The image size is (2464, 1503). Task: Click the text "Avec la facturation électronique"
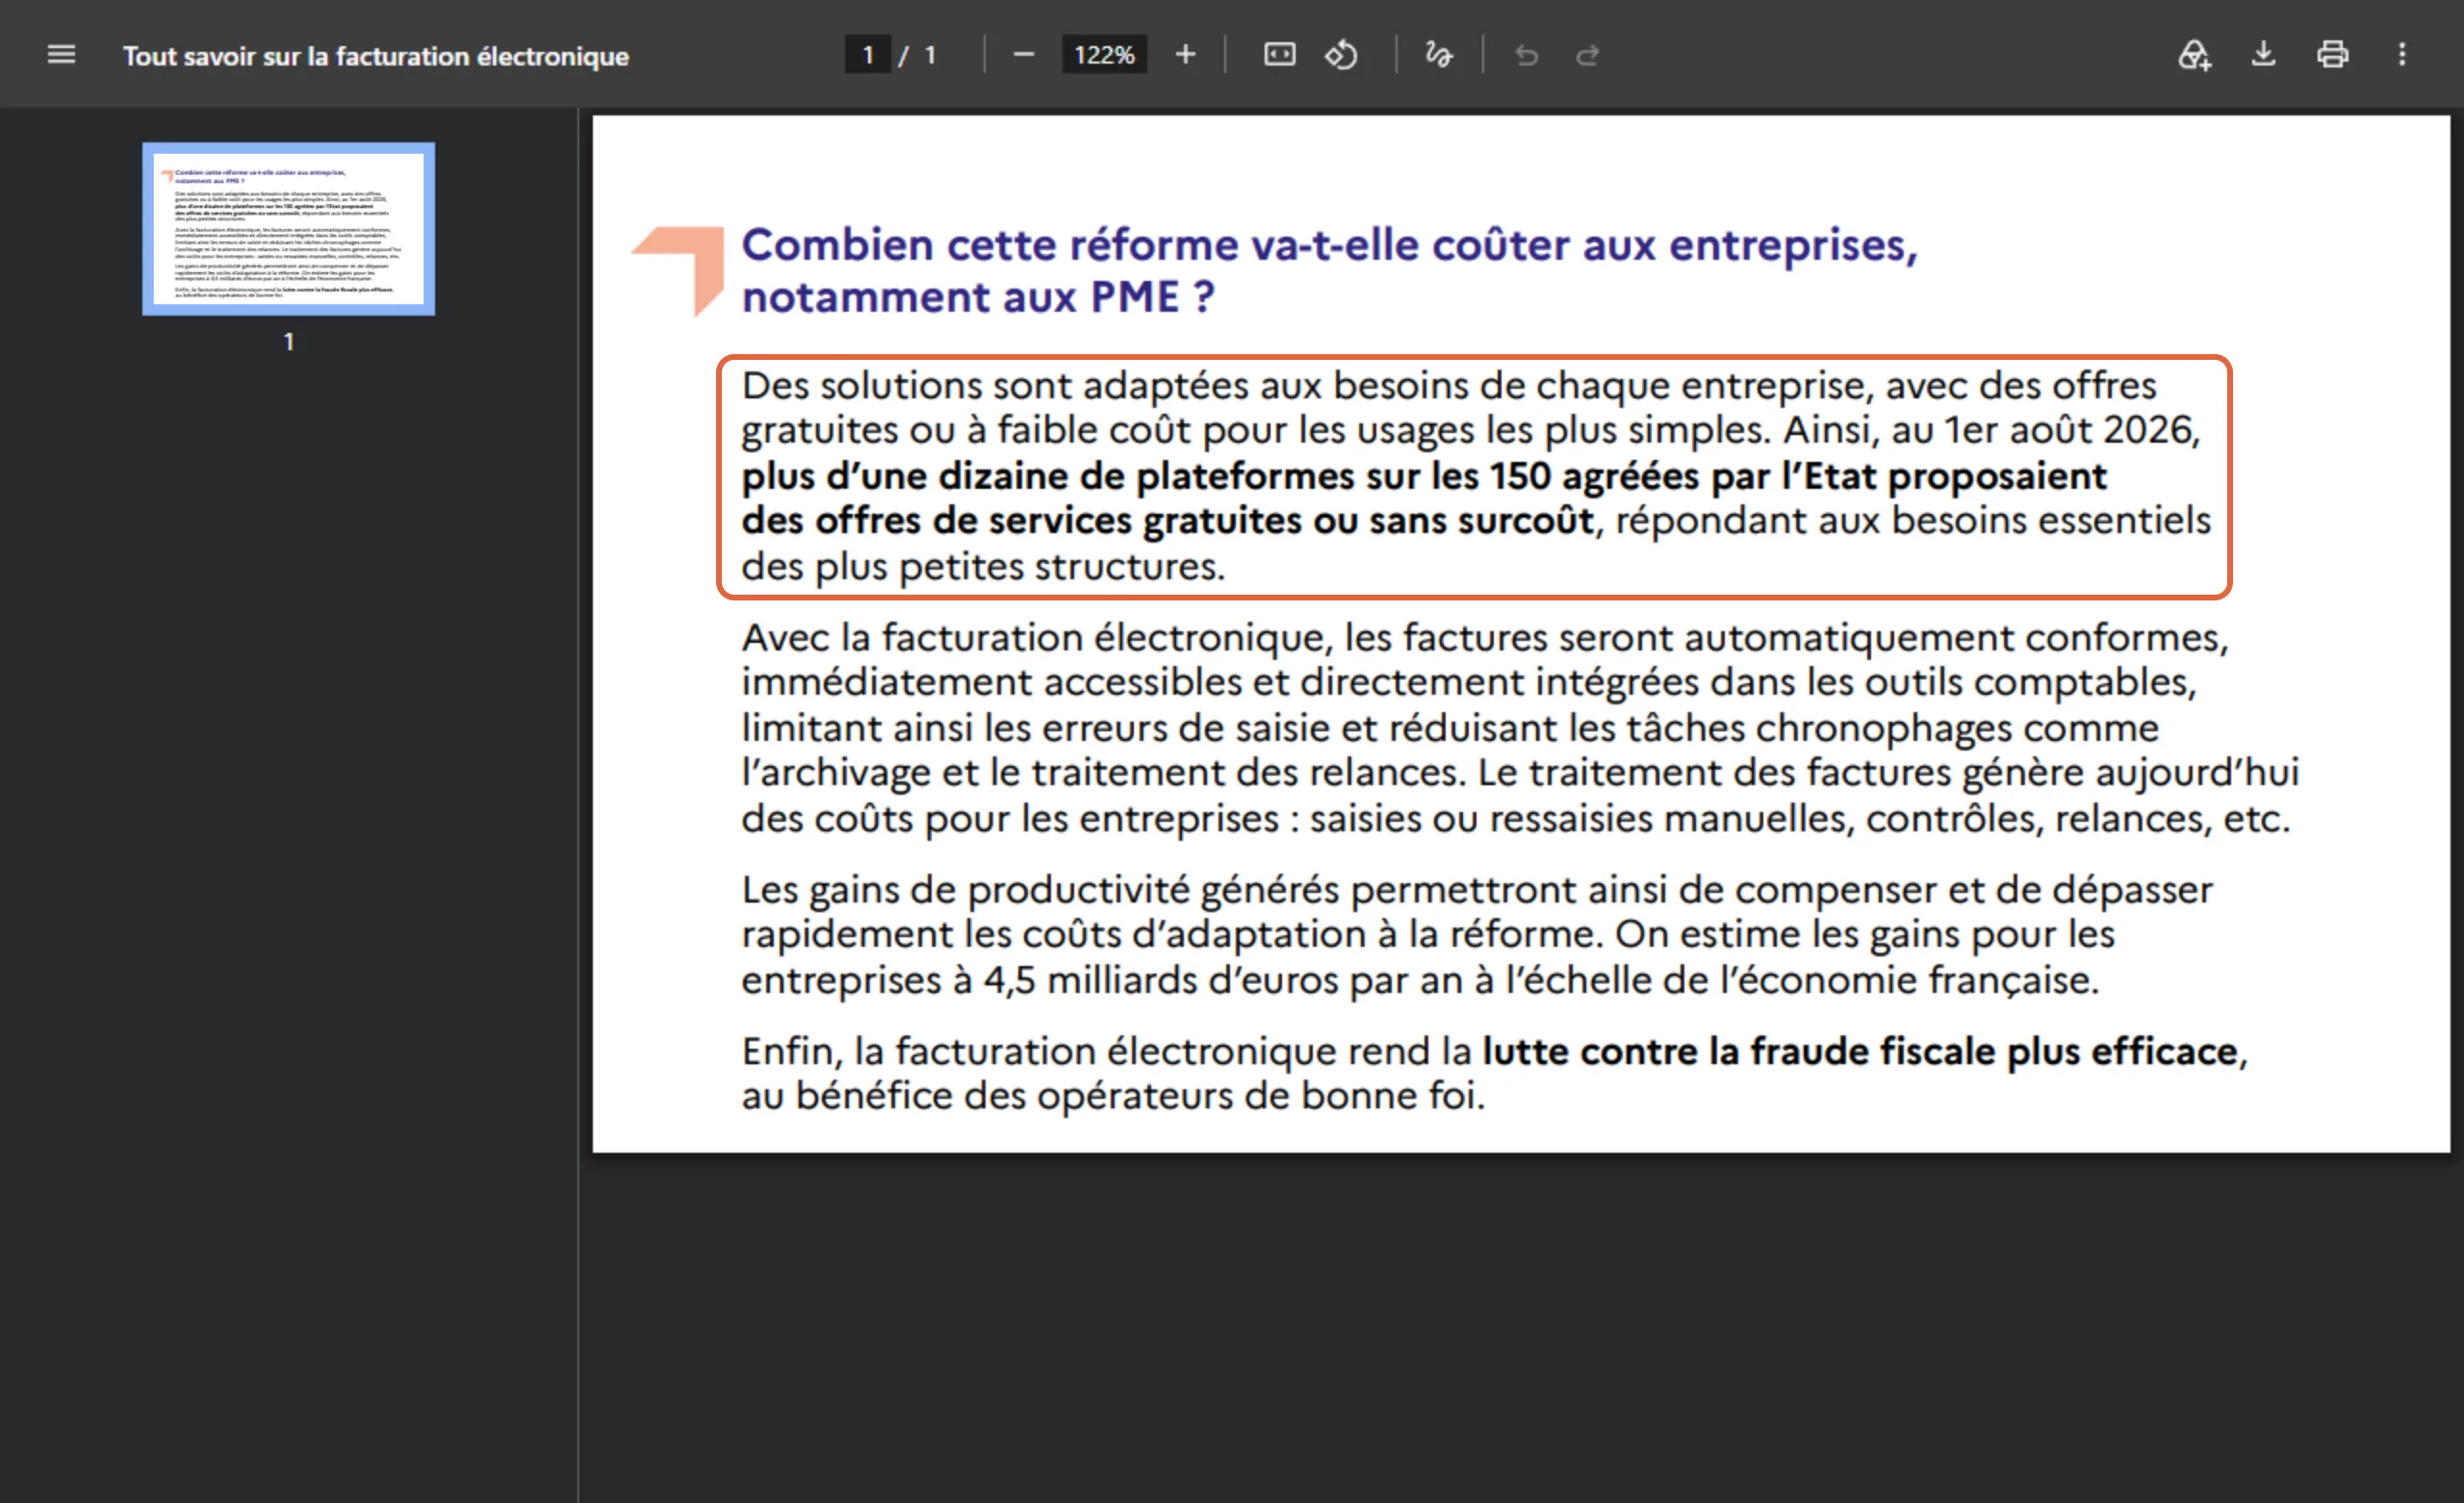point(1034,637)
